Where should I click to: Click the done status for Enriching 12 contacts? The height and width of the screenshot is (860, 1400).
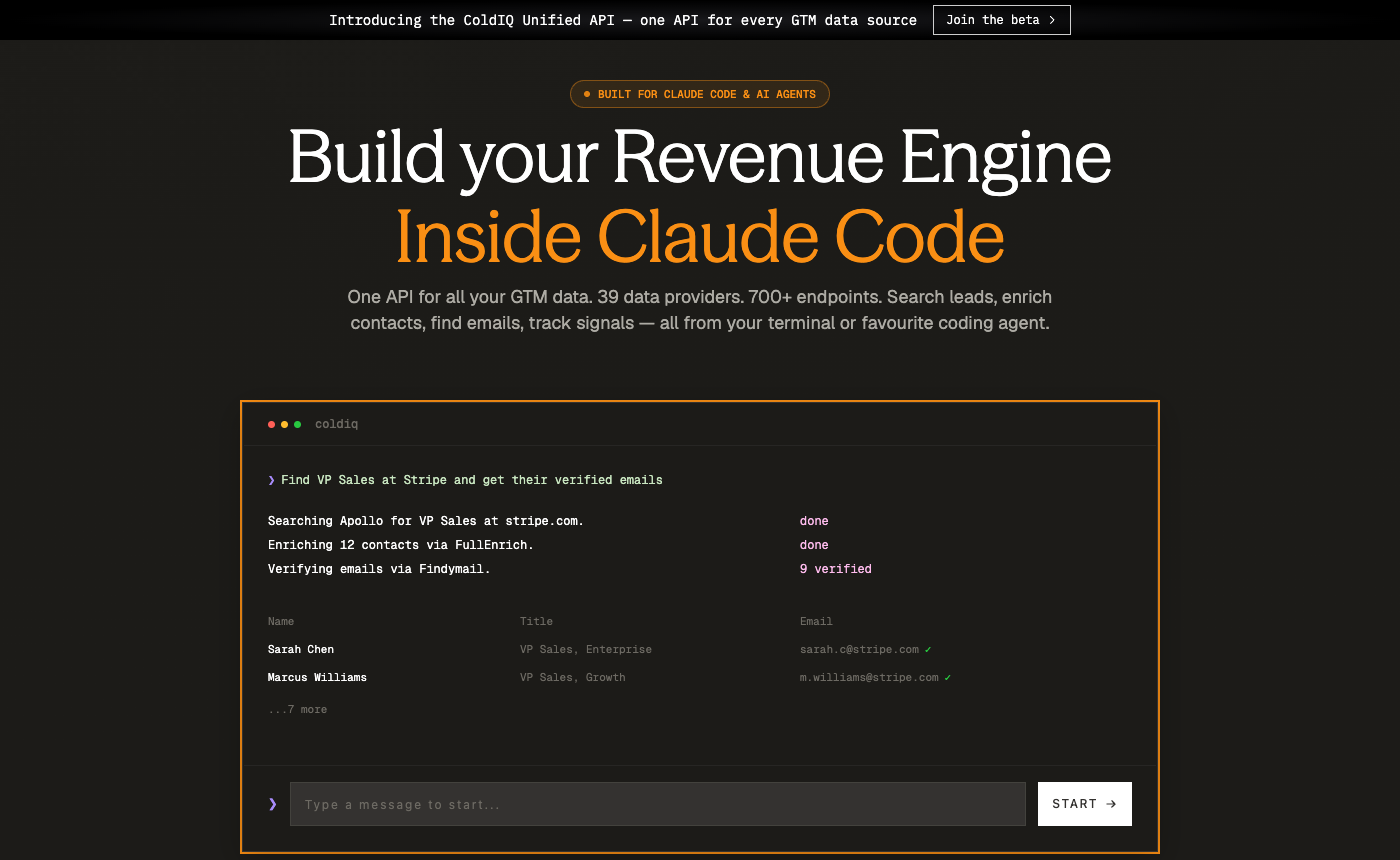814,545
